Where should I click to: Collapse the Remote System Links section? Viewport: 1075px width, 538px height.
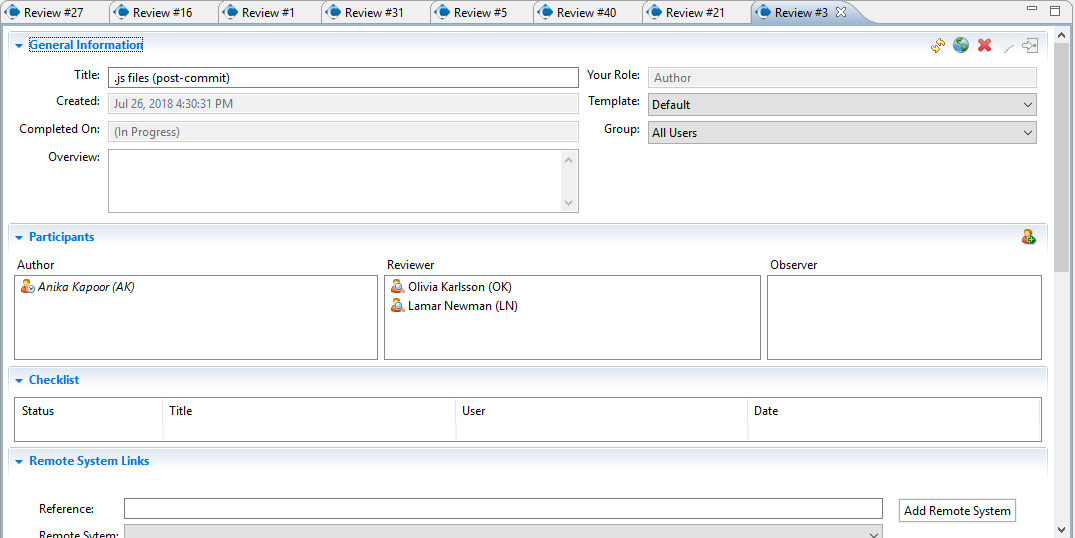tap(19, 462)
